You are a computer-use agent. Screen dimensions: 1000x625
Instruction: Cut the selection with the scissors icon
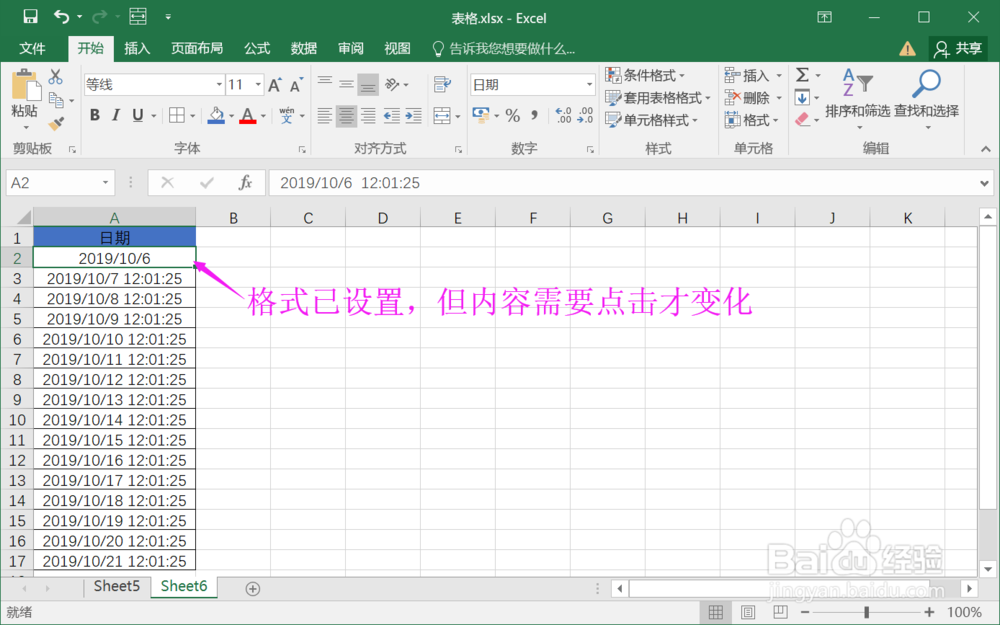(55, 77)
